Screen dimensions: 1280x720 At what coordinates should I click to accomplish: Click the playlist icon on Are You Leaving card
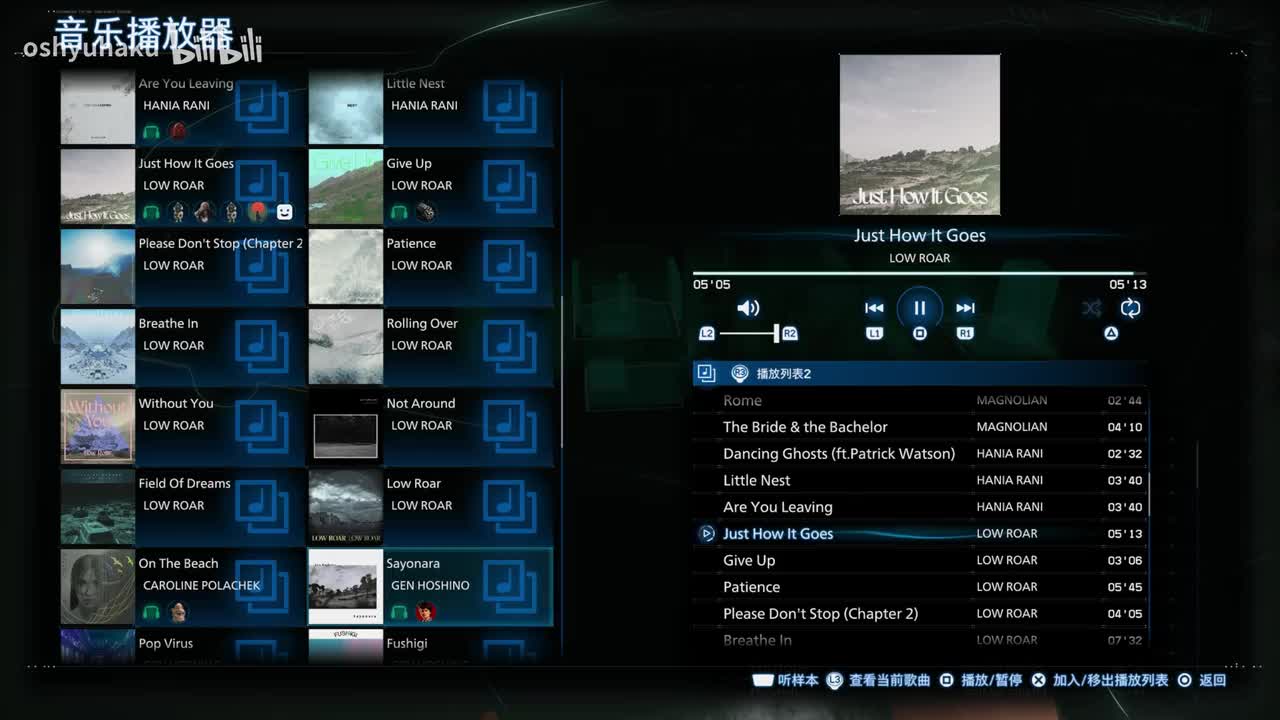[262, 108]
